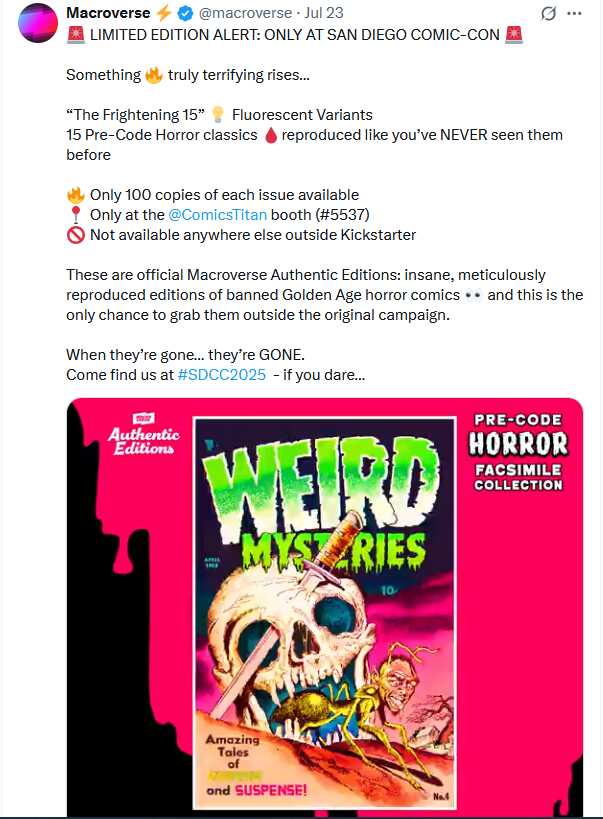
Task: Open the @macroverse handle link
Action: pos(245,13)
